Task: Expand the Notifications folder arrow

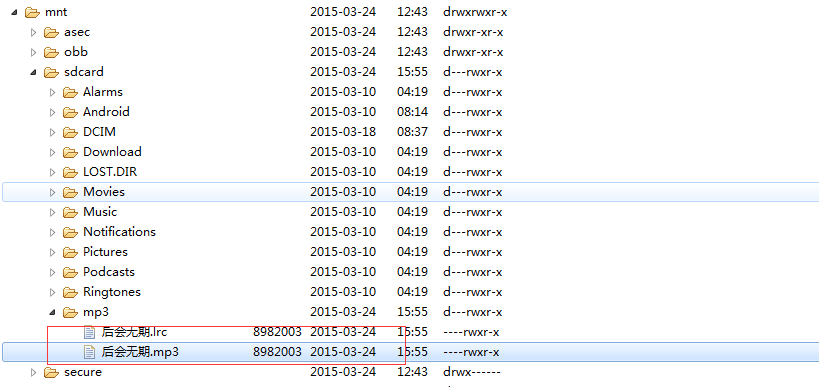Action: (x=52, y=232)
